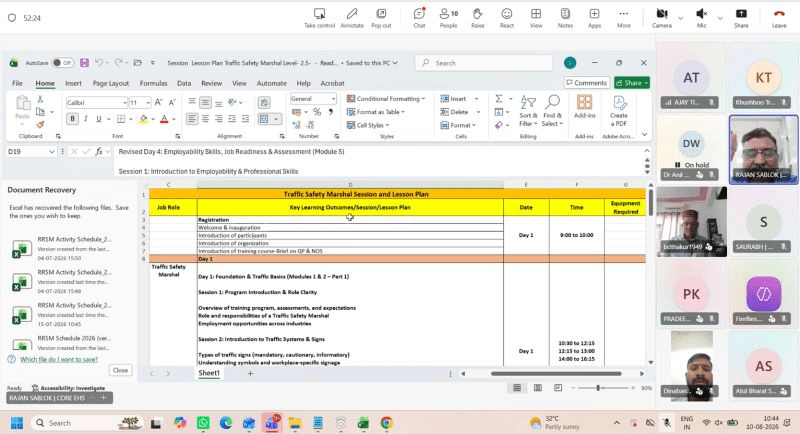The height and width of the screenshot is (434, 800).
Task: Expand the Camera options arrow
Action: click(681, 18)
